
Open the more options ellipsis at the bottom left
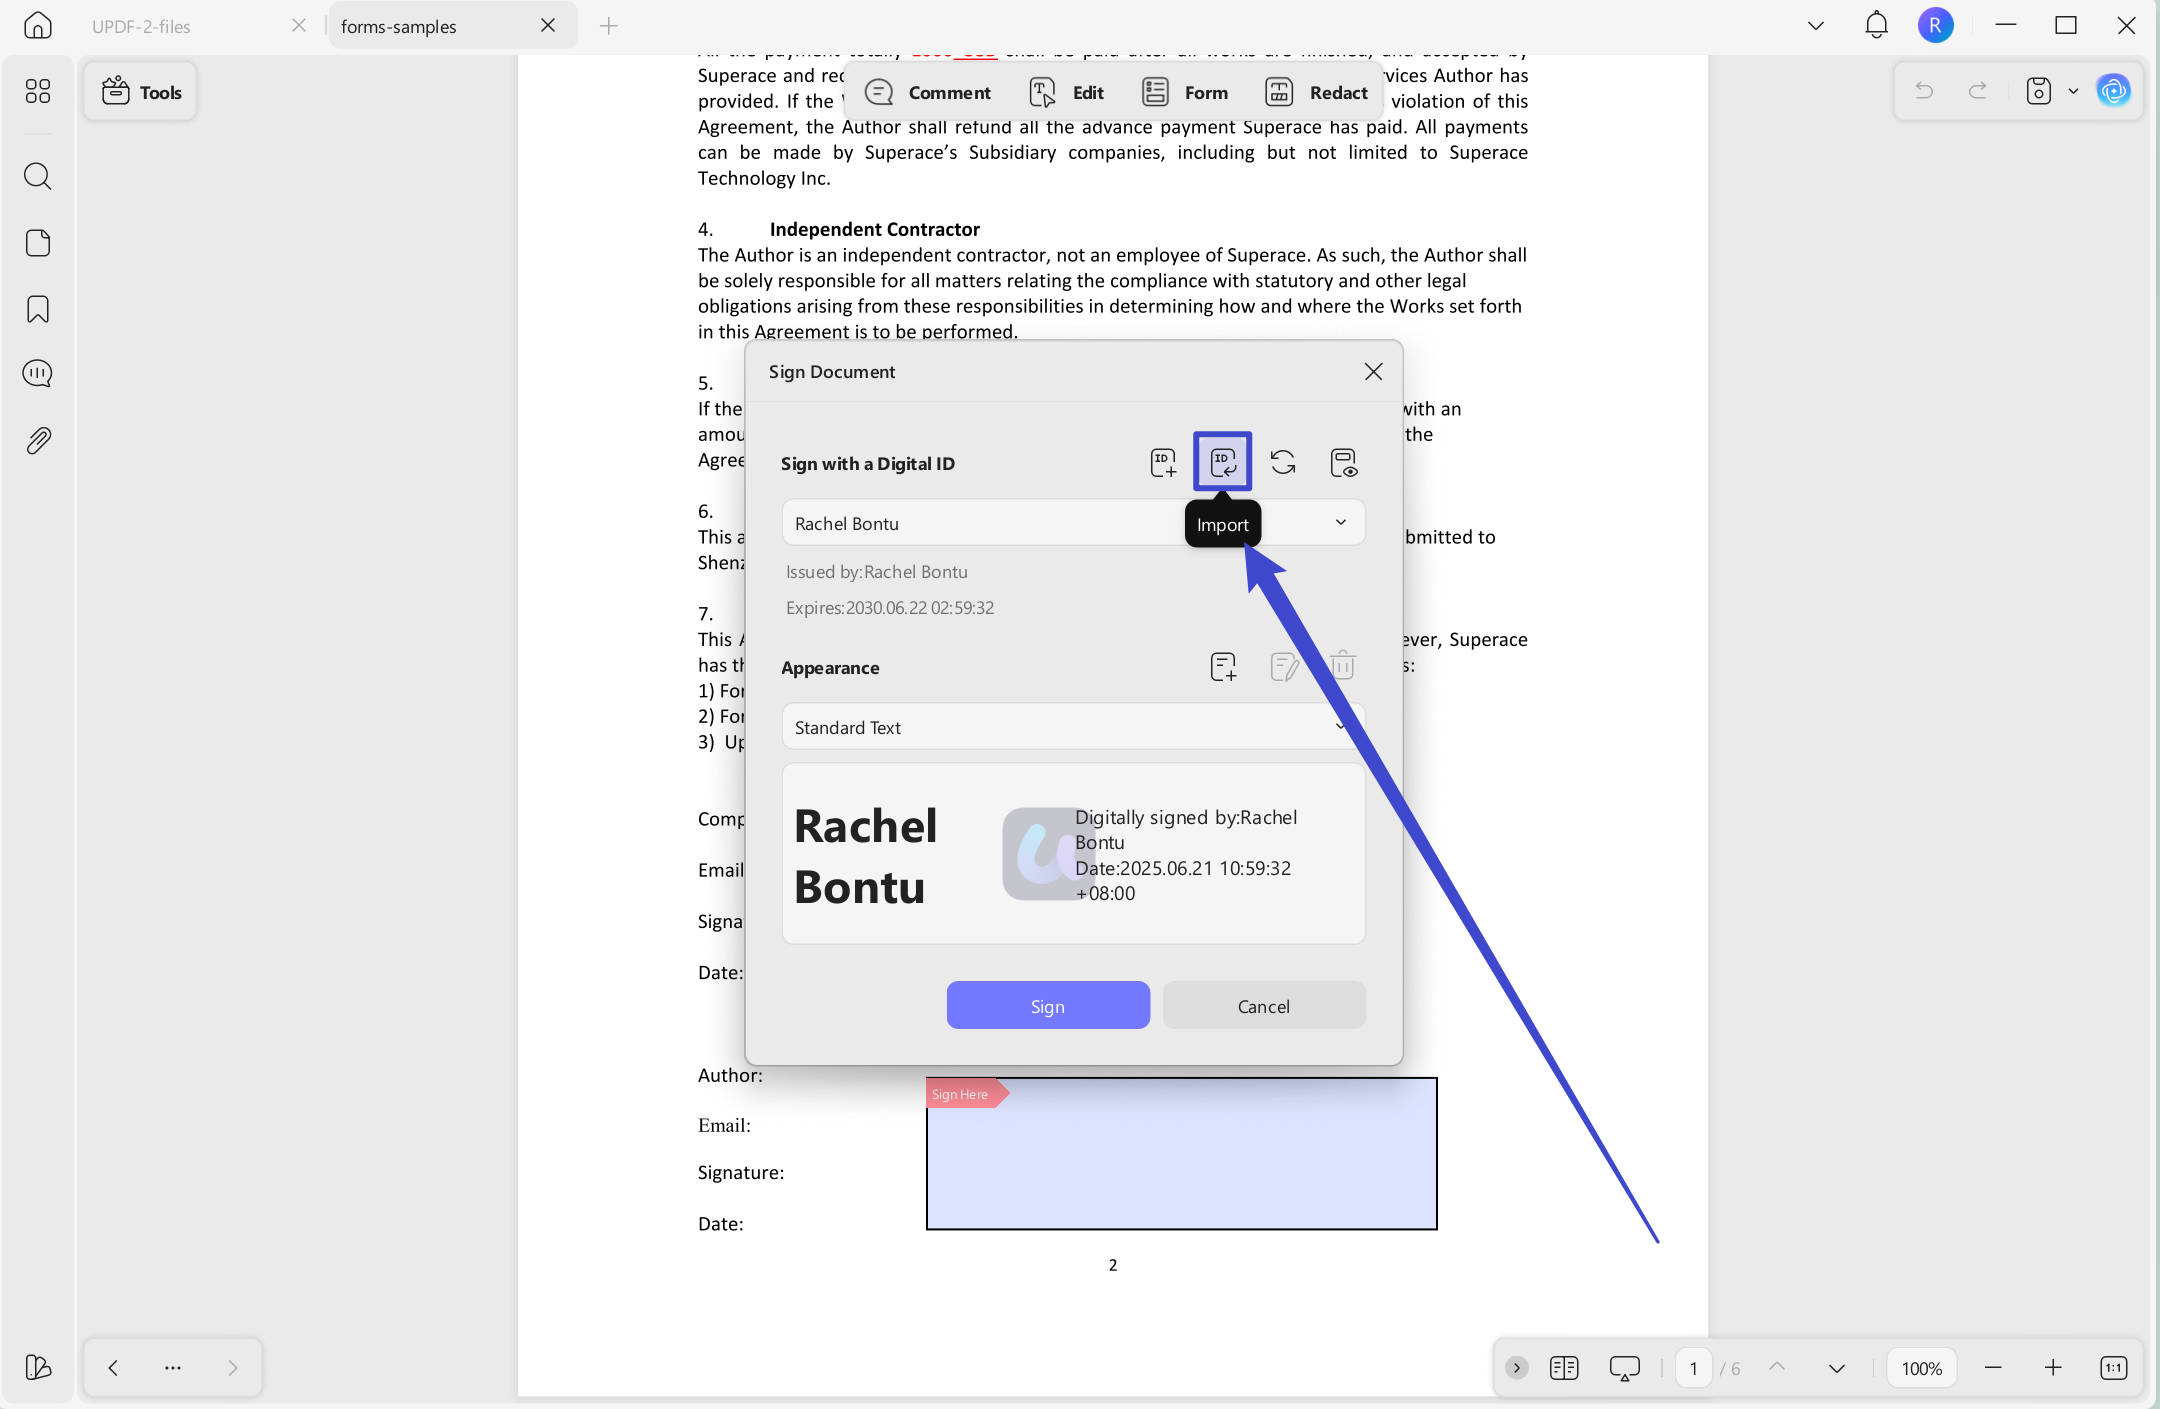click(173, 1367)
